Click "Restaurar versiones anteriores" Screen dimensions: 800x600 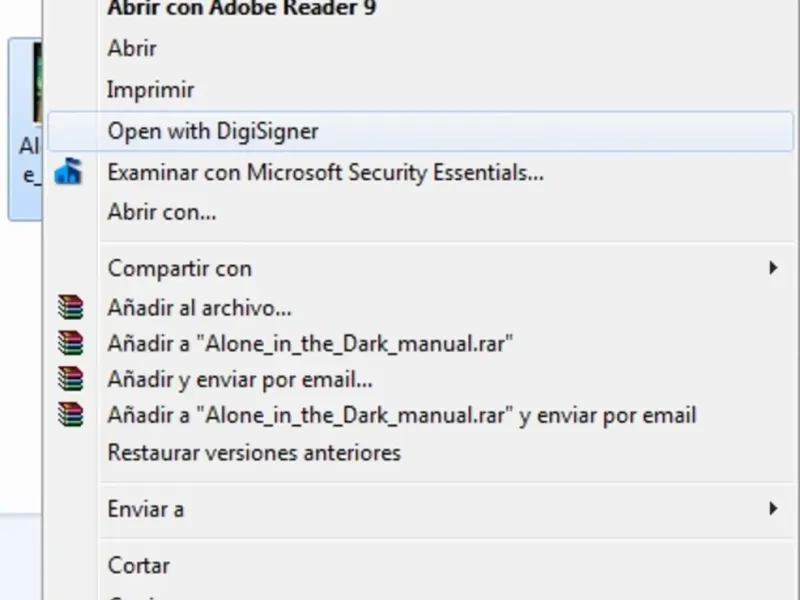pyautogui.click(x=254, y=452)
